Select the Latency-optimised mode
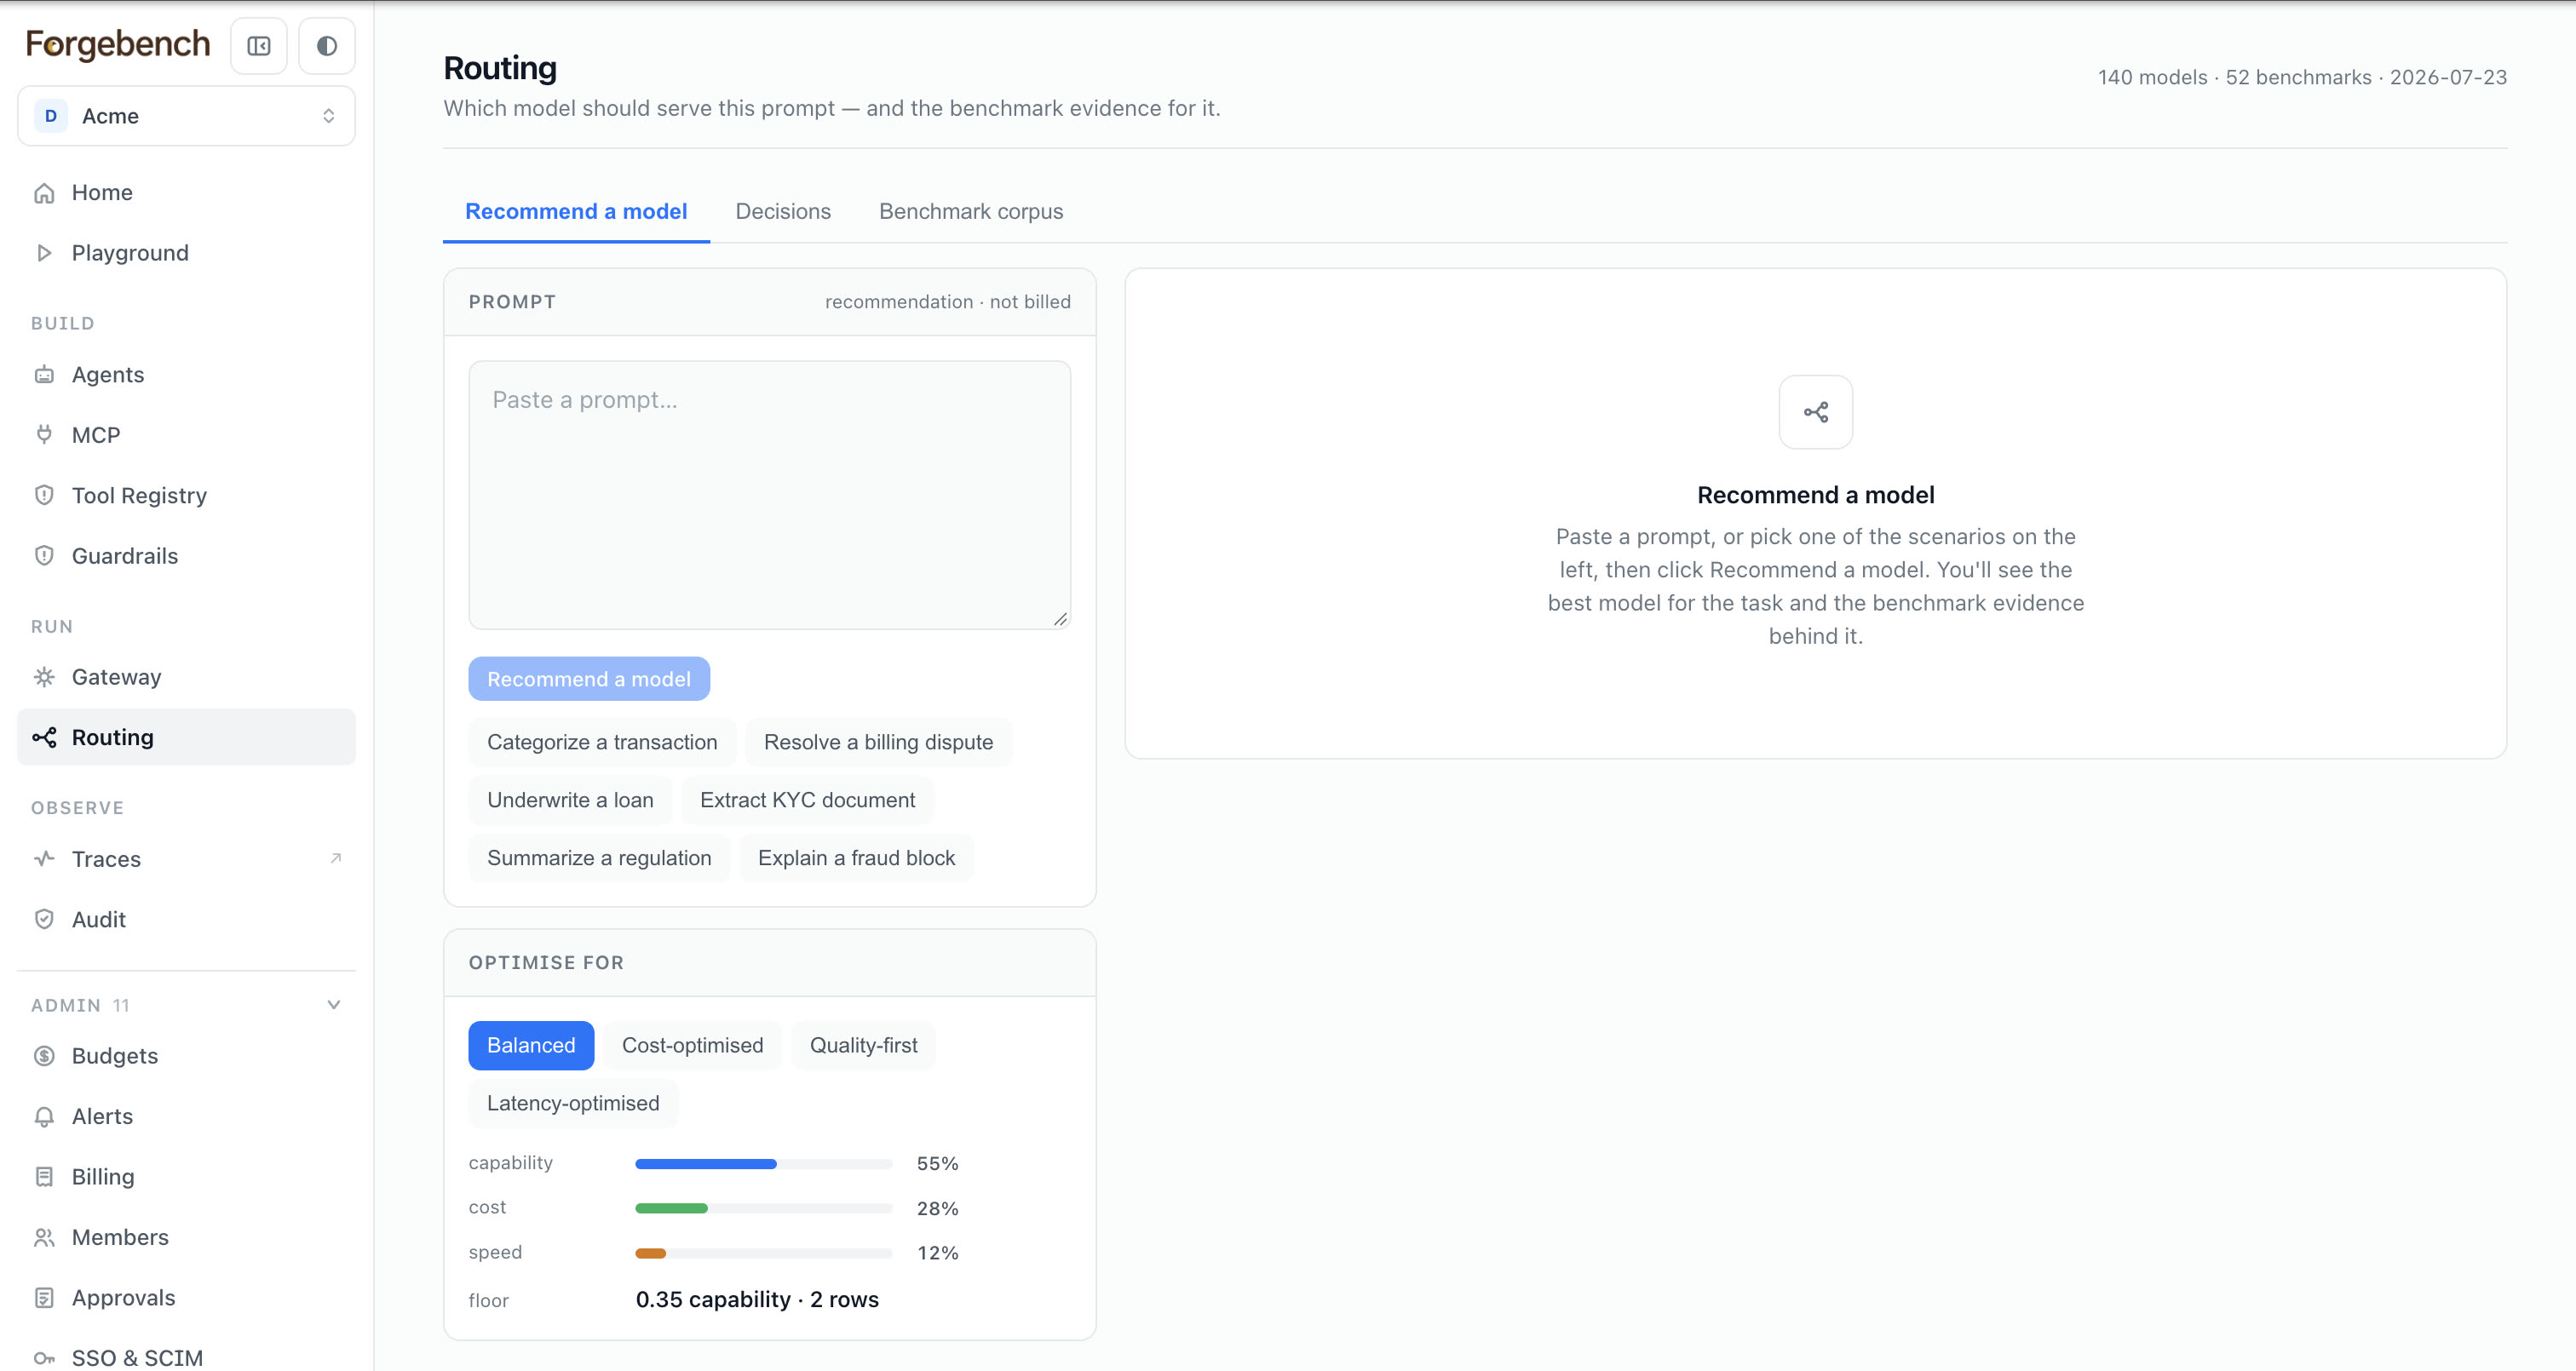2576x1371 pixels. click(x=573, y=1104)
